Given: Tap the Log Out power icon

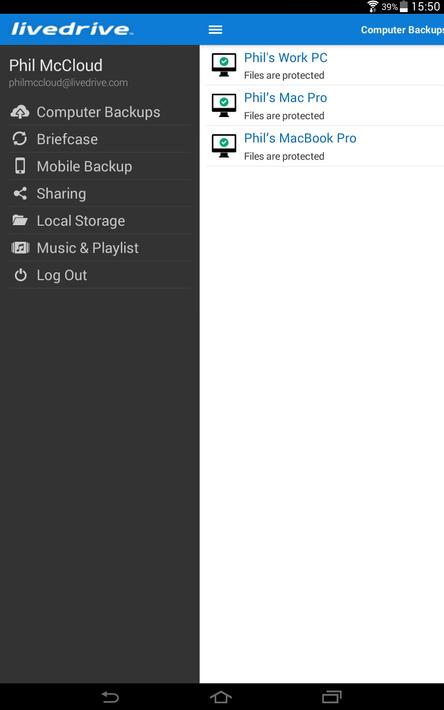Looking at the screenshot, I should pos(20,275).
